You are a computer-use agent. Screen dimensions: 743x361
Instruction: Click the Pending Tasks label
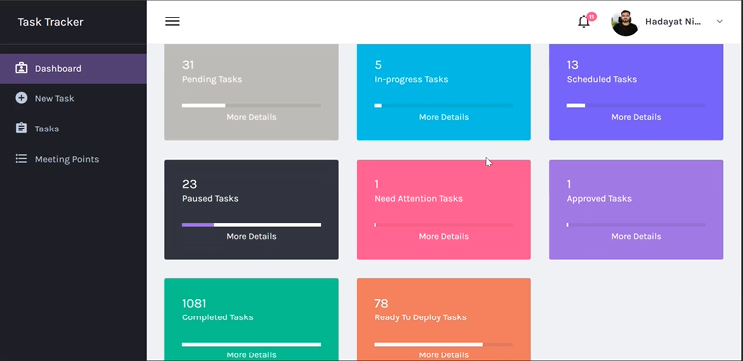[x=212, y=79]
